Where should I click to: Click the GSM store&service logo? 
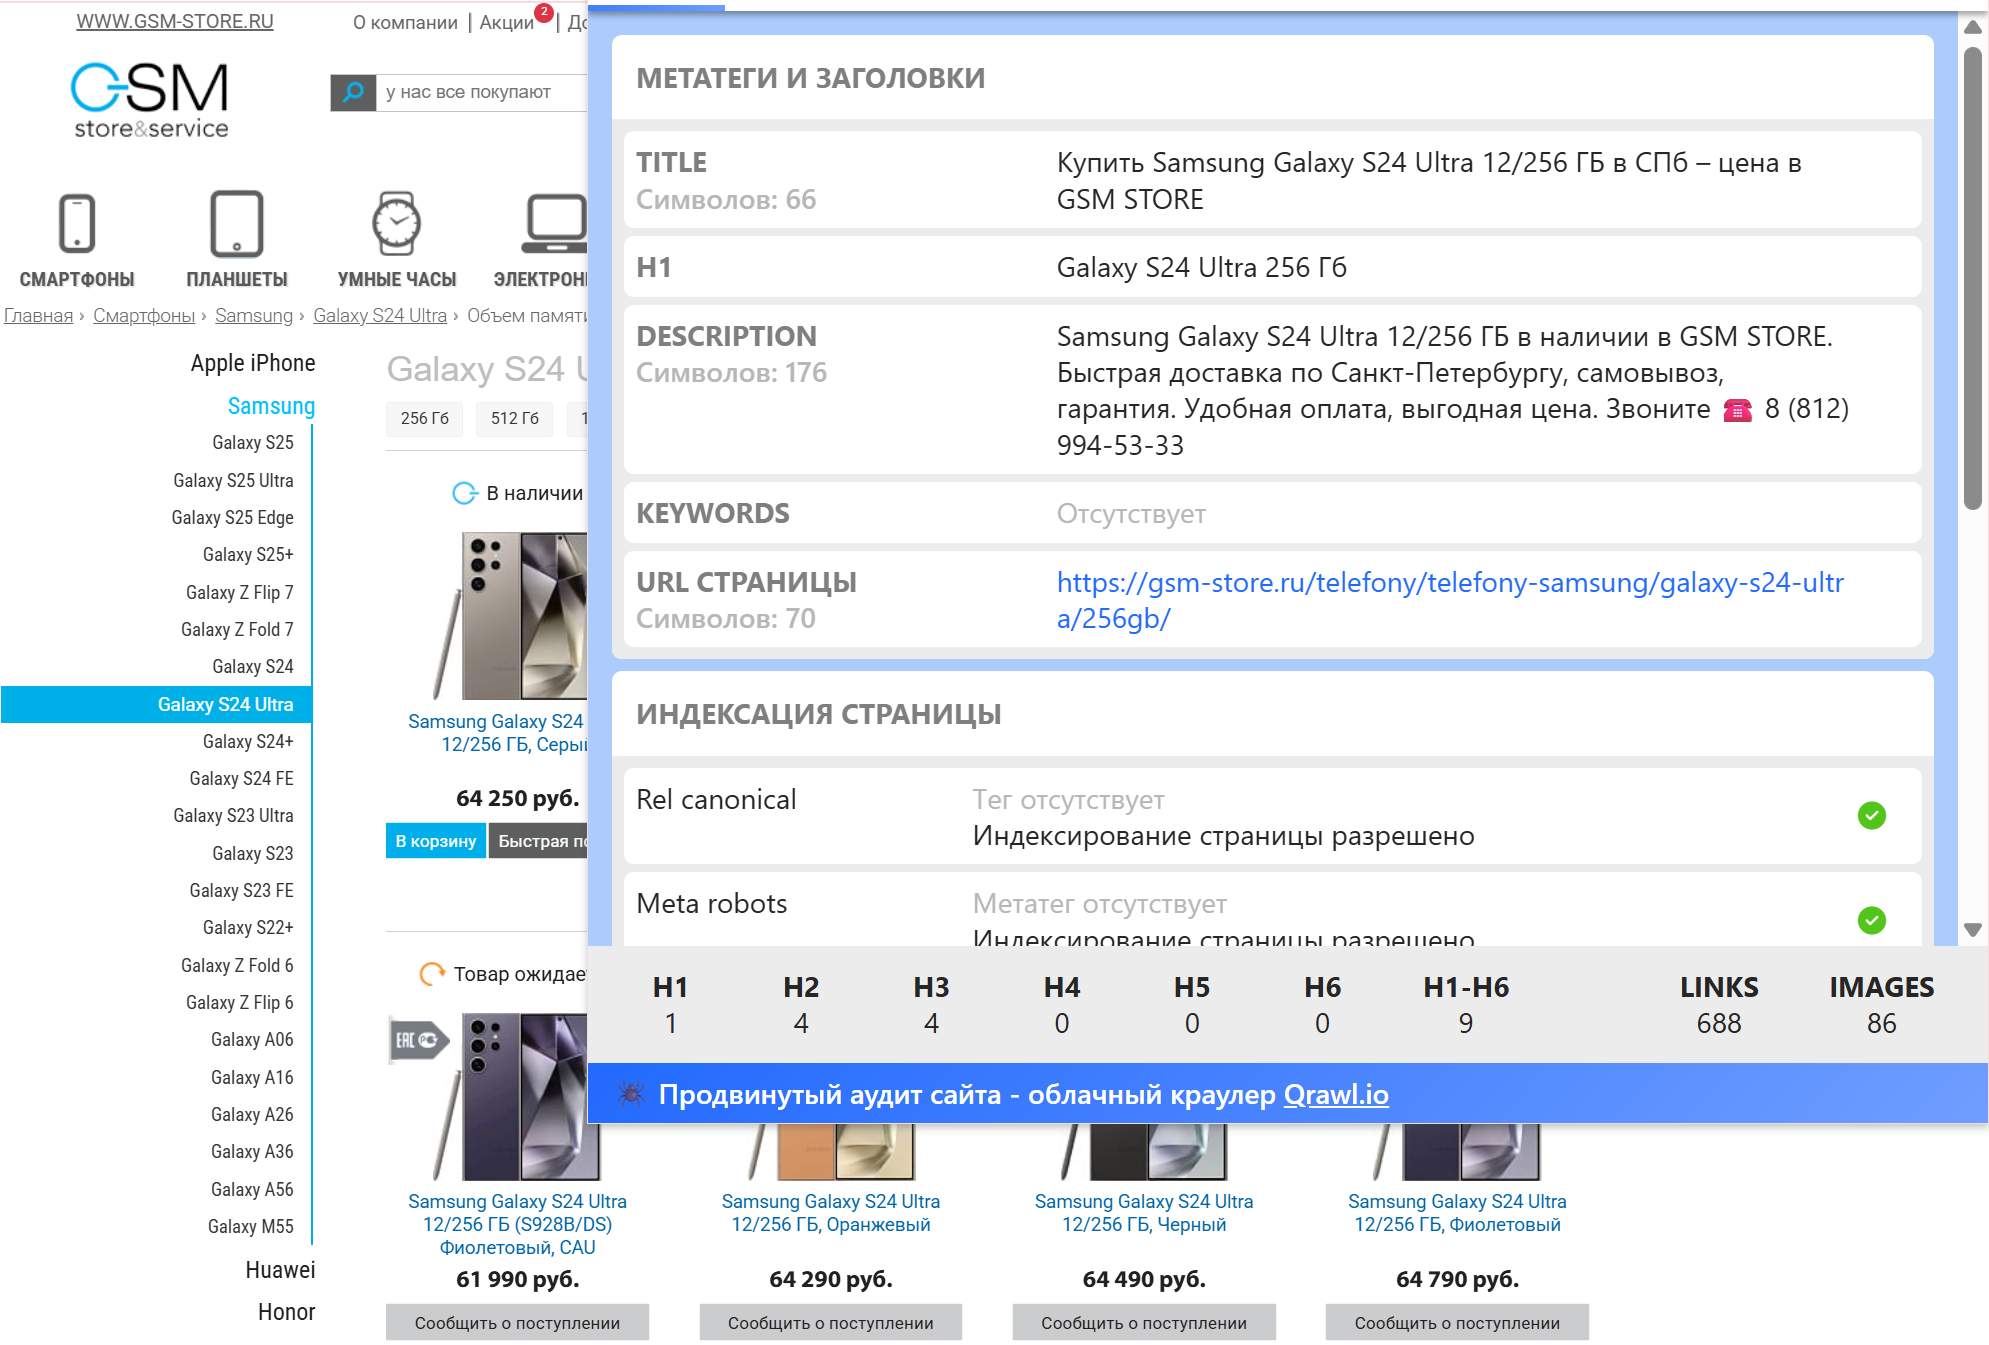[x=150, y=100]
